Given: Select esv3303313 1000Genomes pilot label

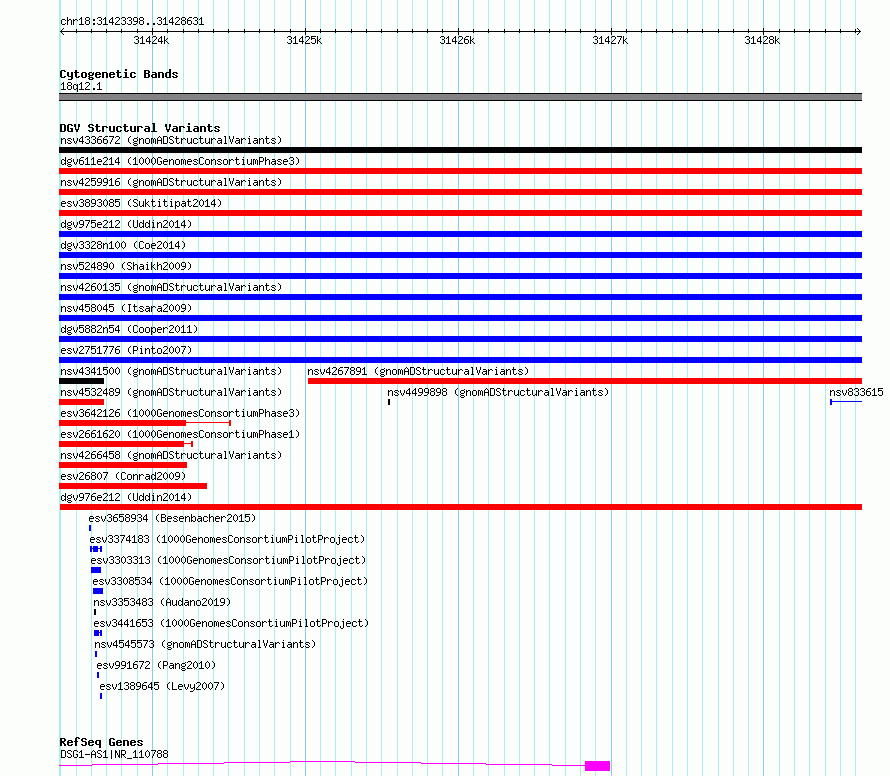Looking at the screenshot, I should tap(228, 560).
